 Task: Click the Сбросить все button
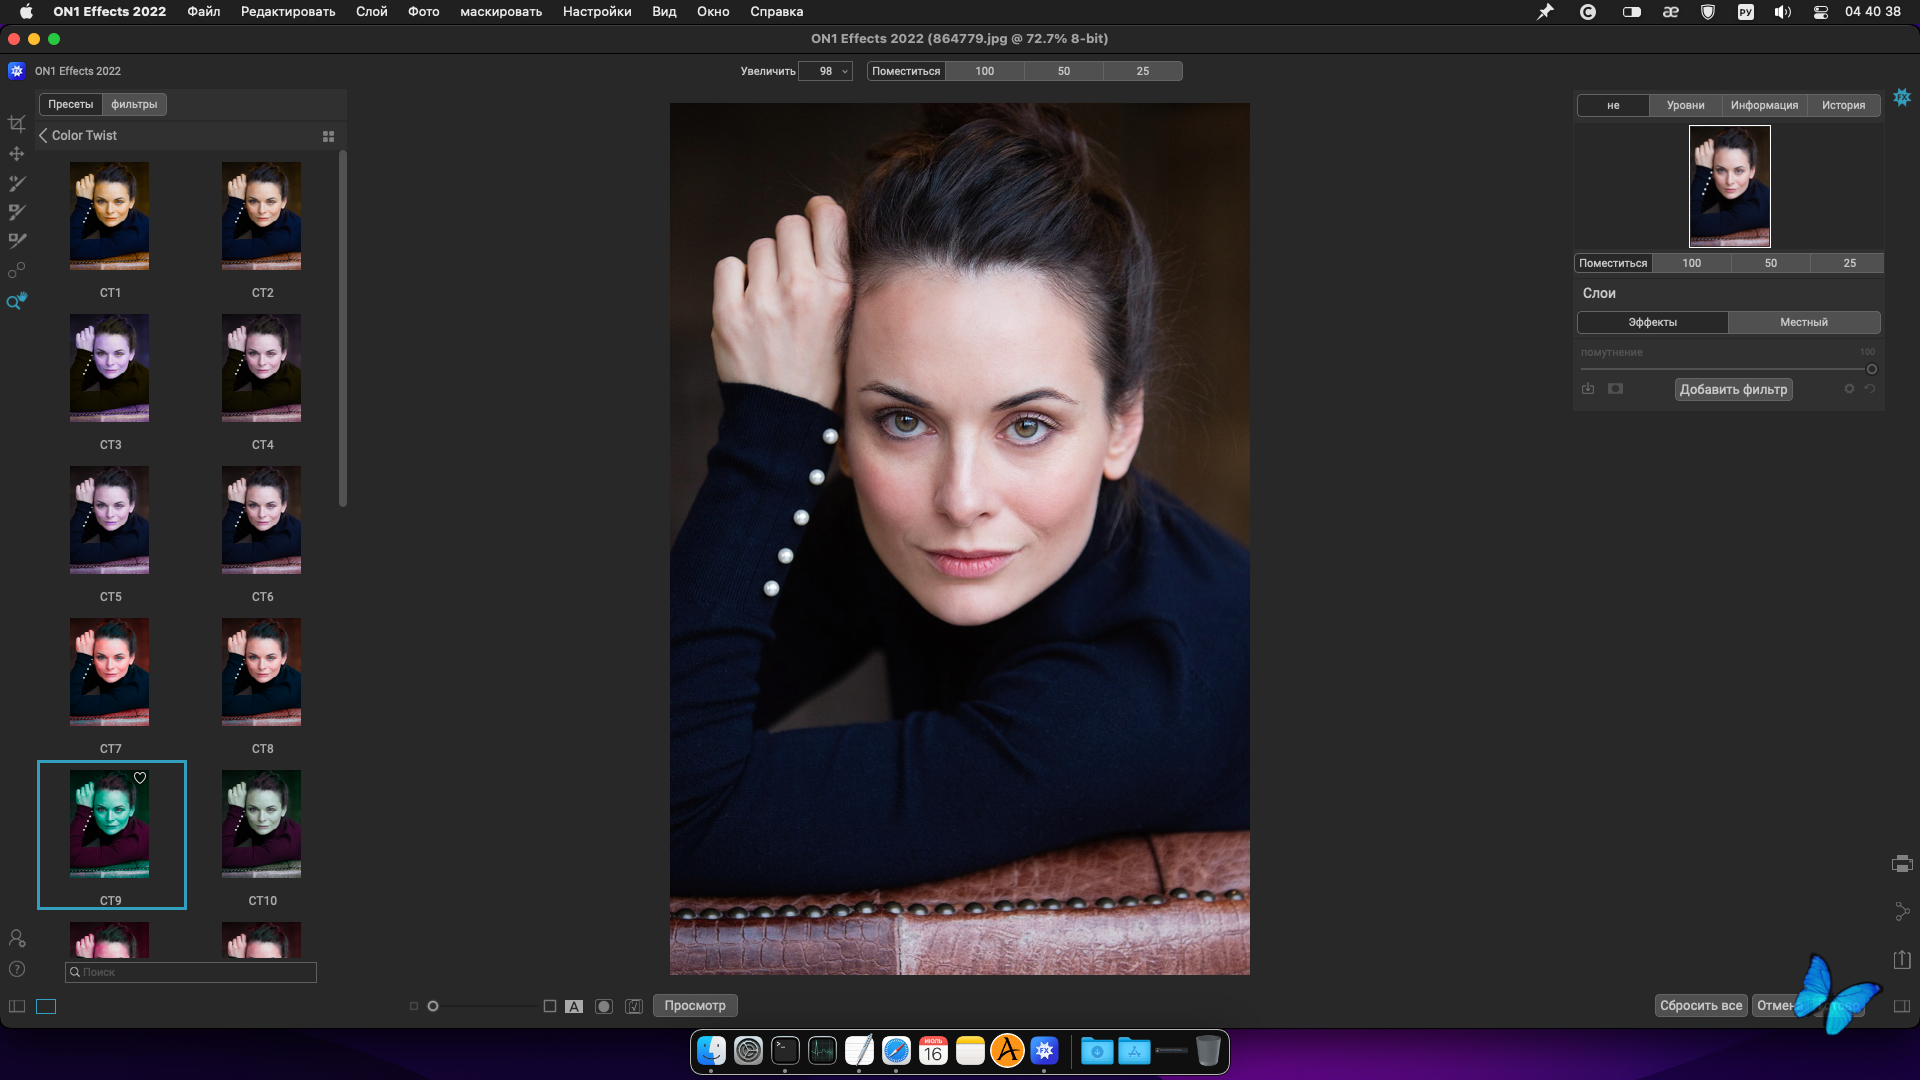coord(1700,1005)
